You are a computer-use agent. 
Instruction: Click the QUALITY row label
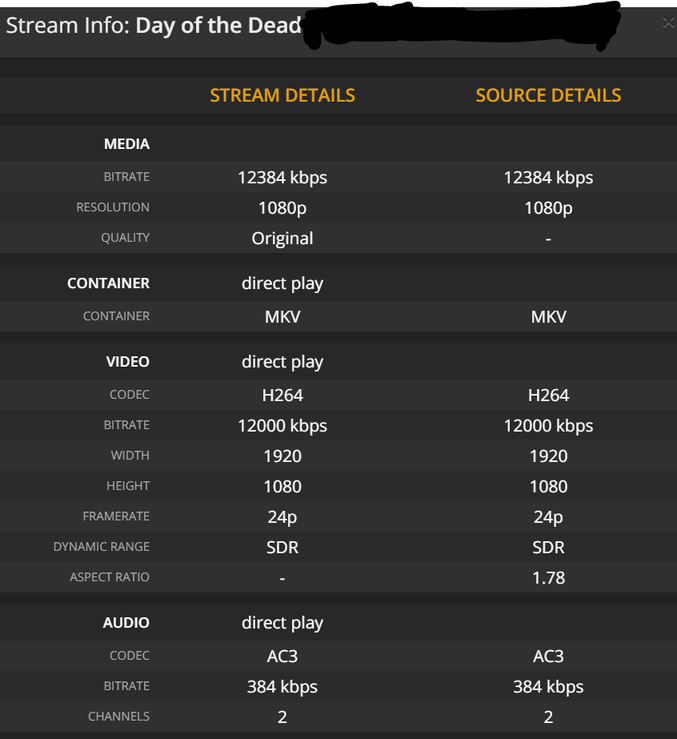(126, 238)
